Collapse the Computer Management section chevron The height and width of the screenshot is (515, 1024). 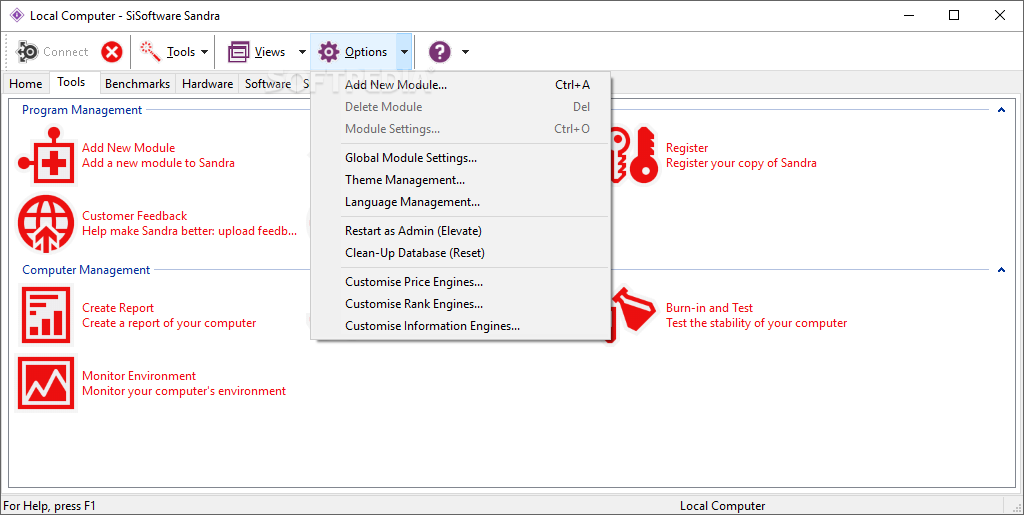(x=1001, y=270)
